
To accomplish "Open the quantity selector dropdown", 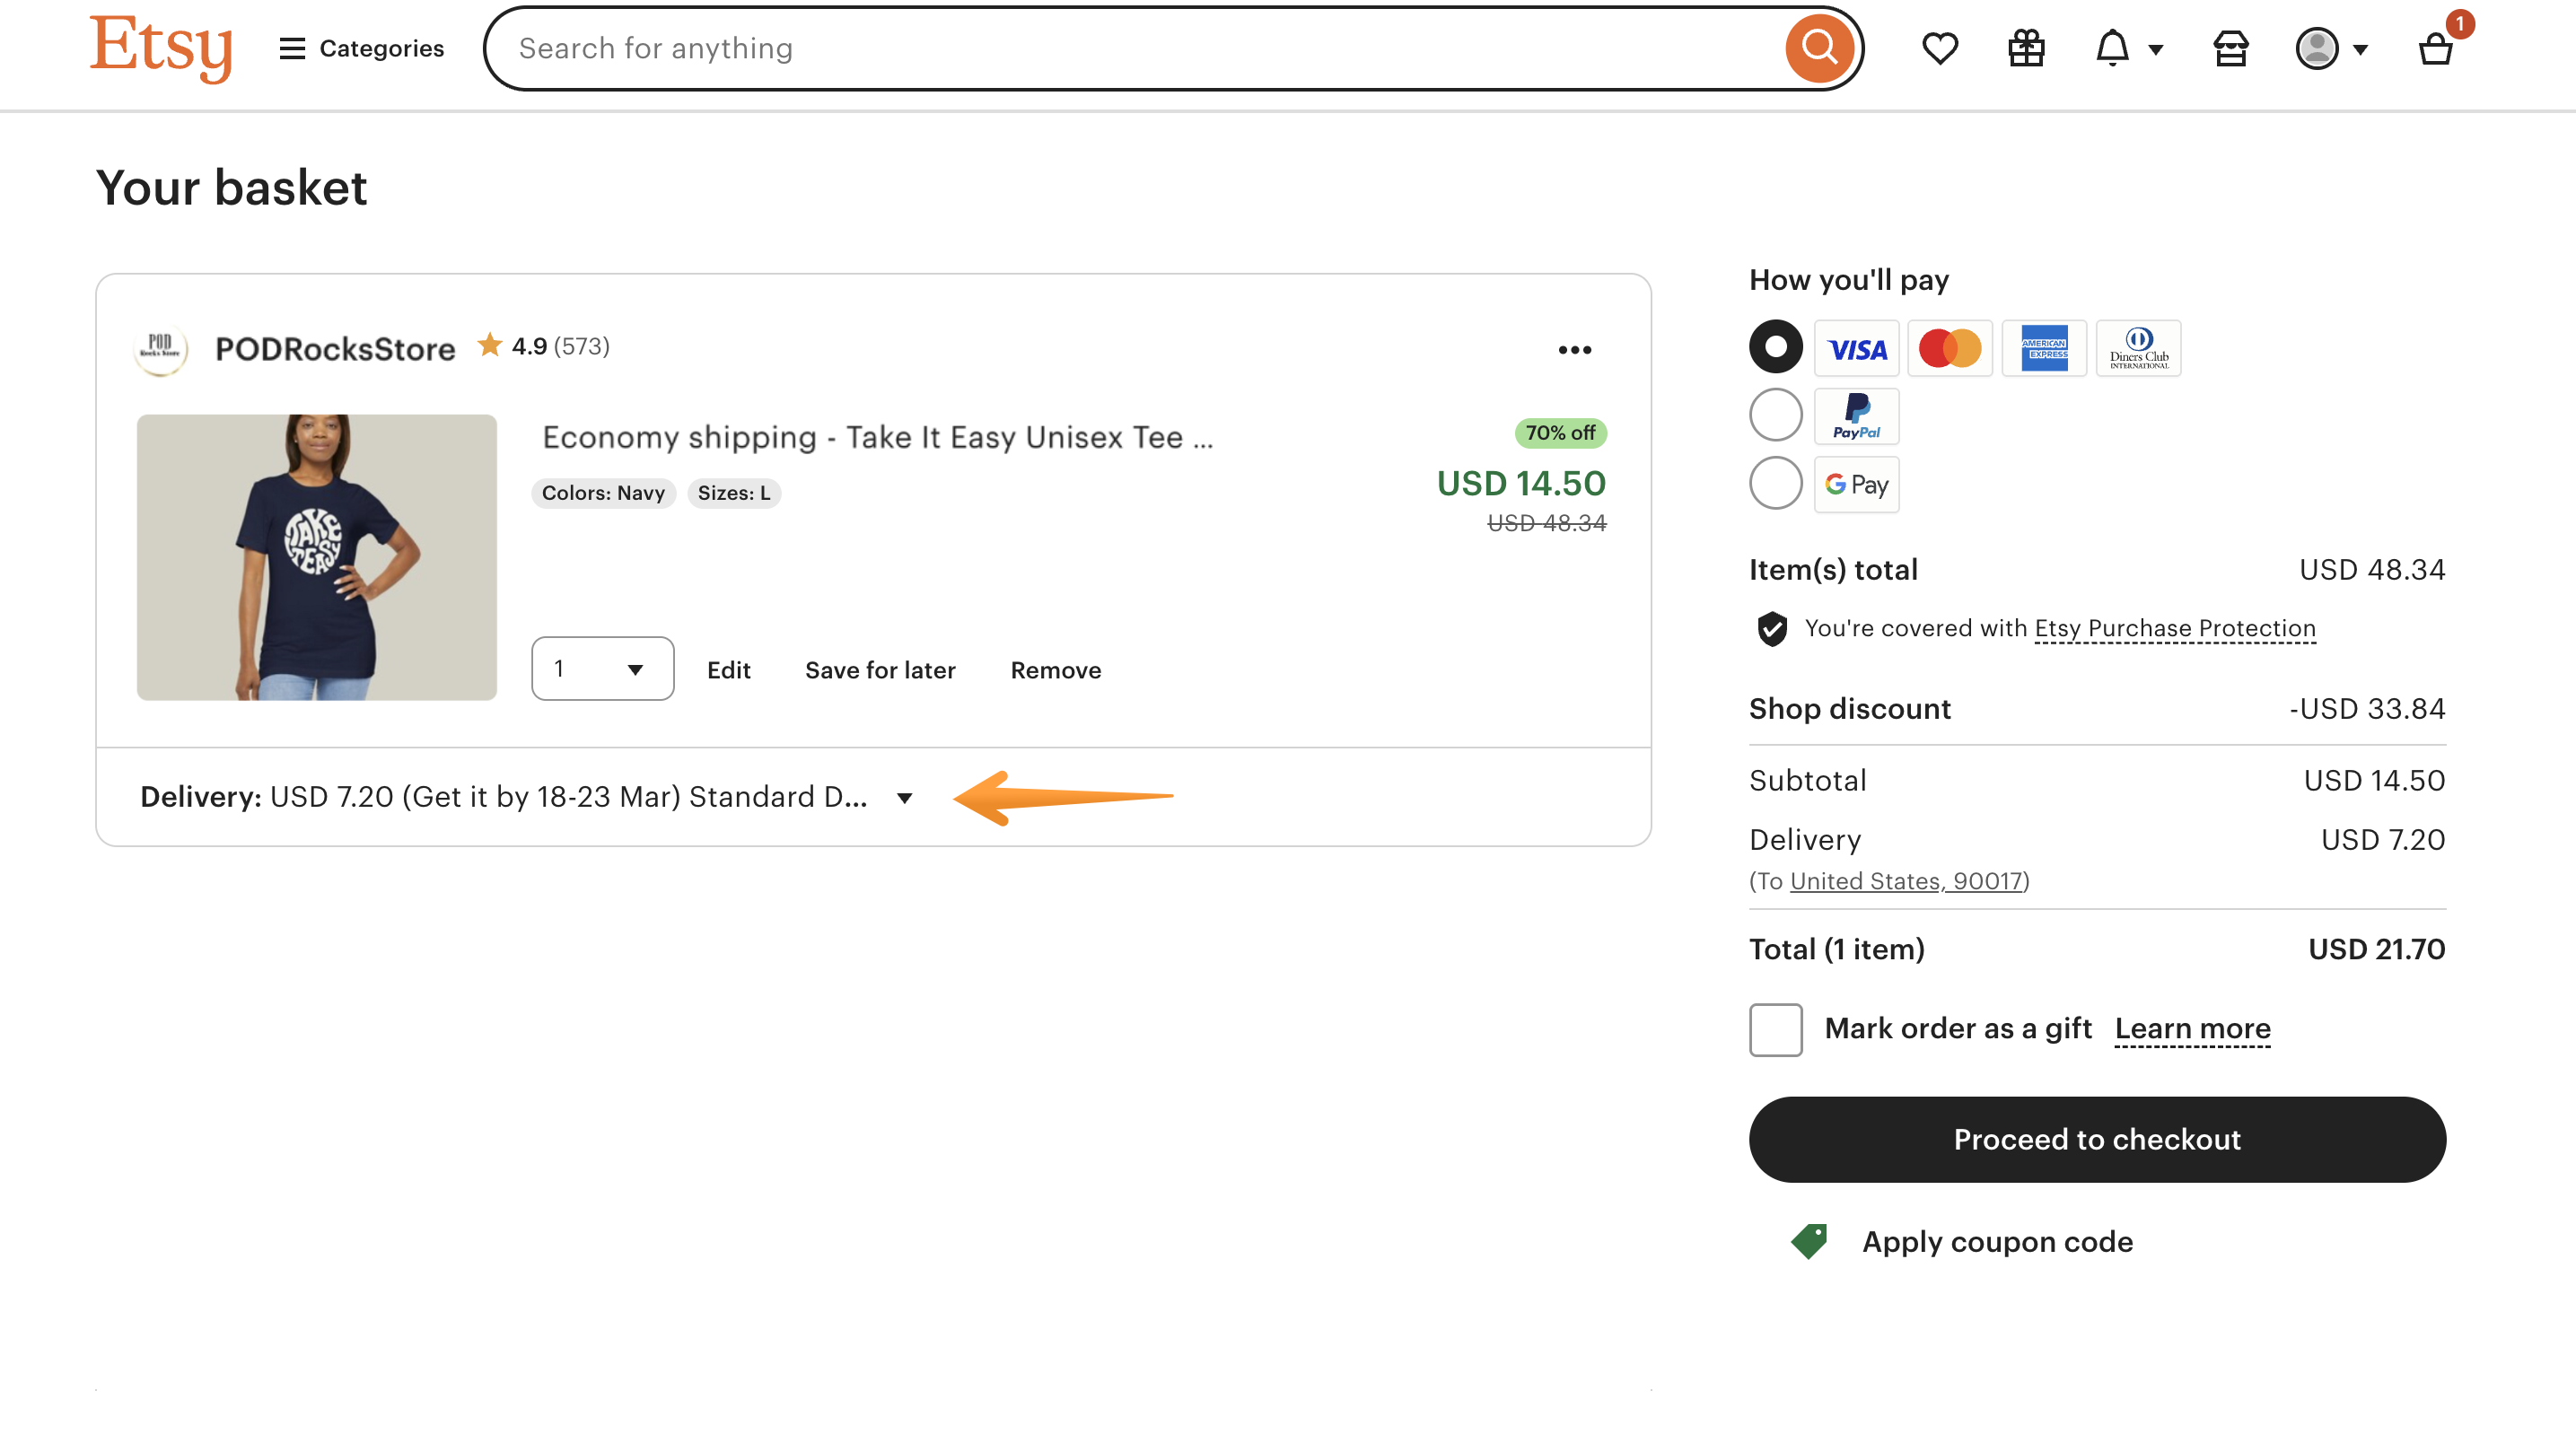I will pos(602,668).
